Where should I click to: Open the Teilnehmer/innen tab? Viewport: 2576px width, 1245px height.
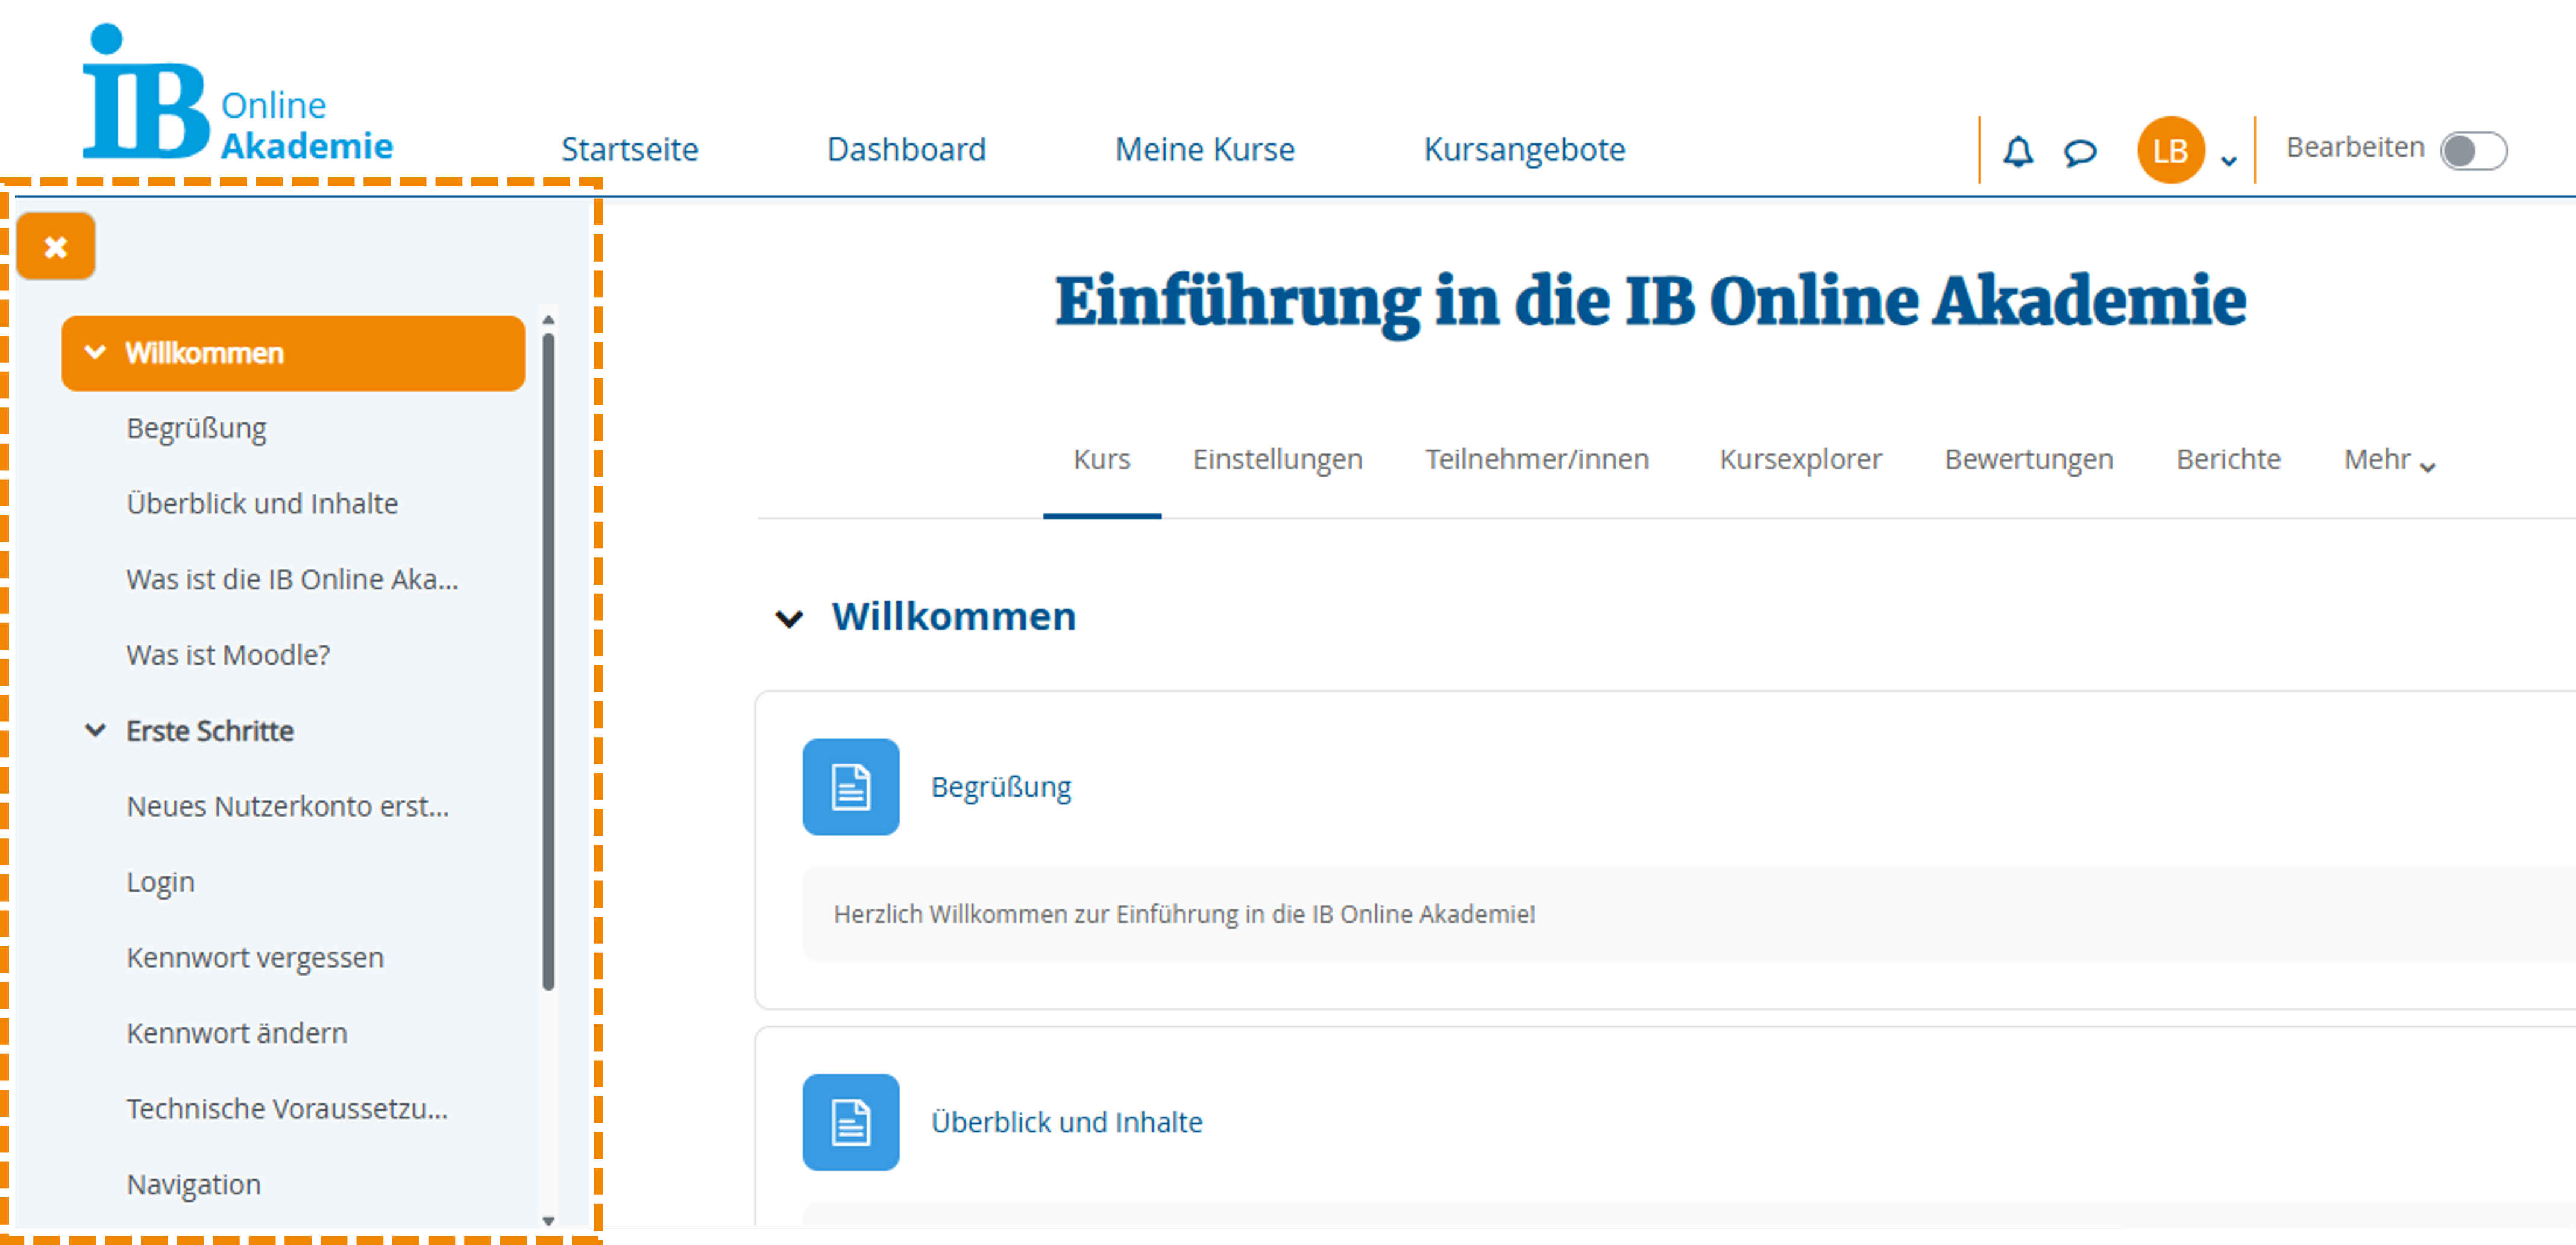pyautogui.click(x=1537, y=460)
